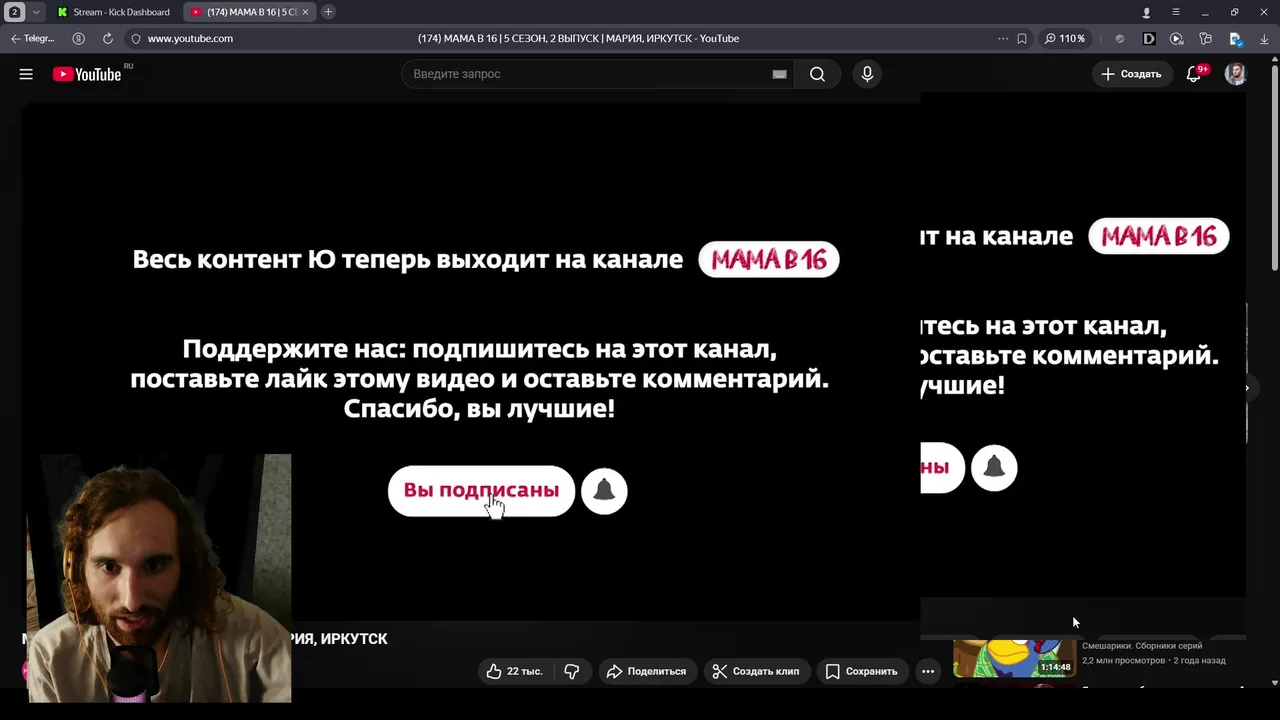Open the Смешарики. Сборники серий title
Image resolution: width=1280 pixels, height=720 pixels.
[x=1142, y=646]
